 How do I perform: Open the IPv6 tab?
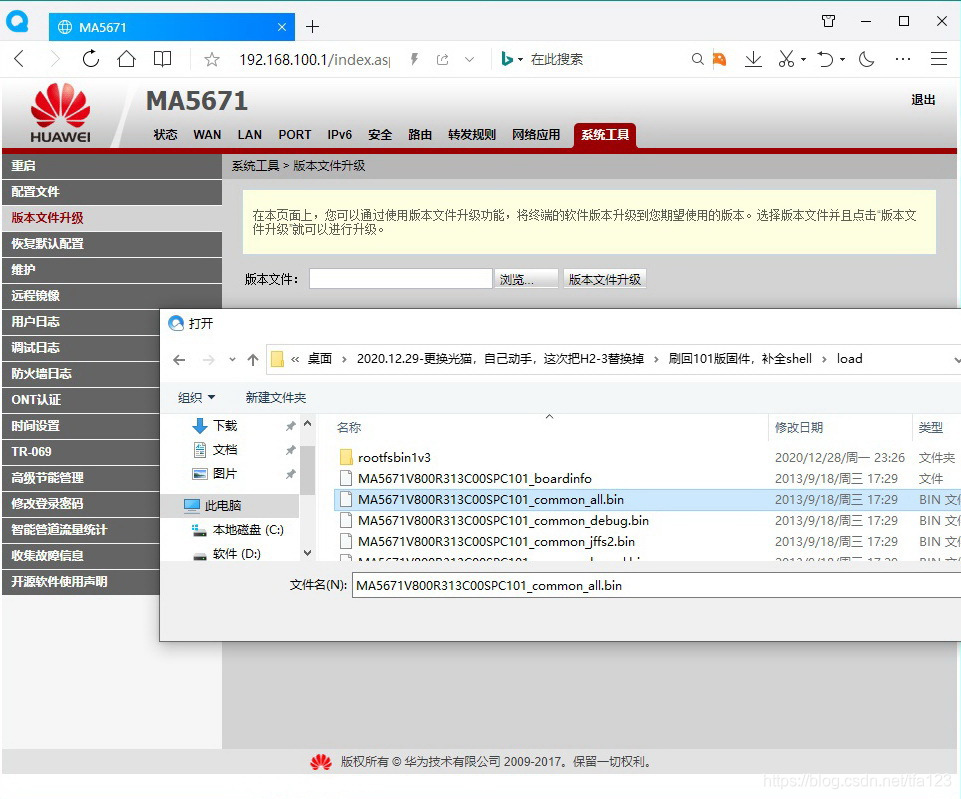pyautogui.click(x=340, y=135)
